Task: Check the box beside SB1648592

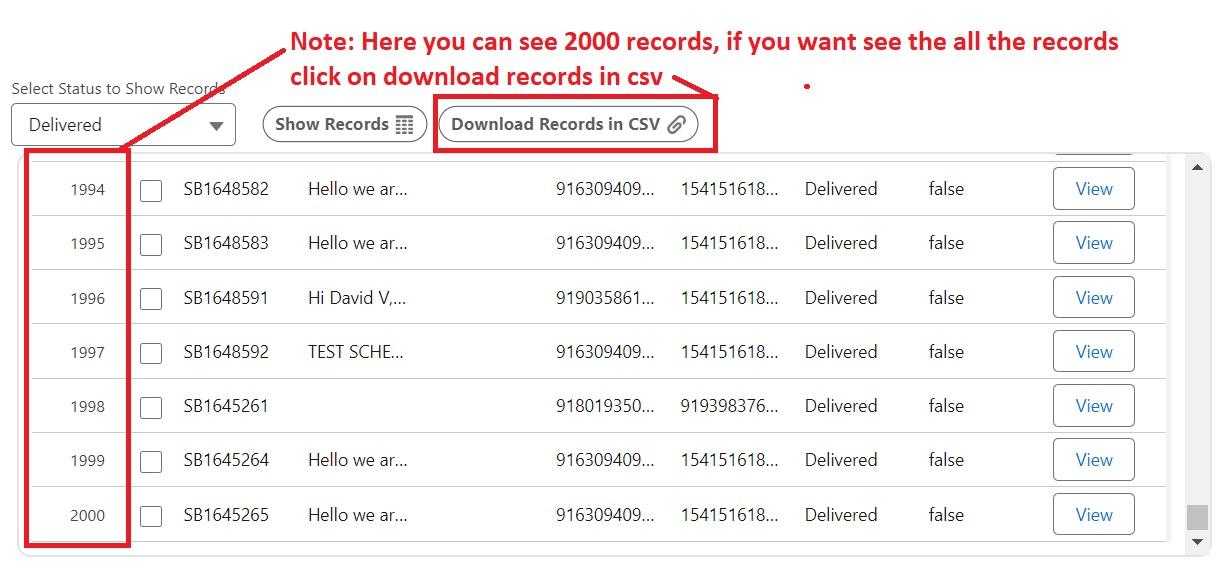Action: coord(151,353)
